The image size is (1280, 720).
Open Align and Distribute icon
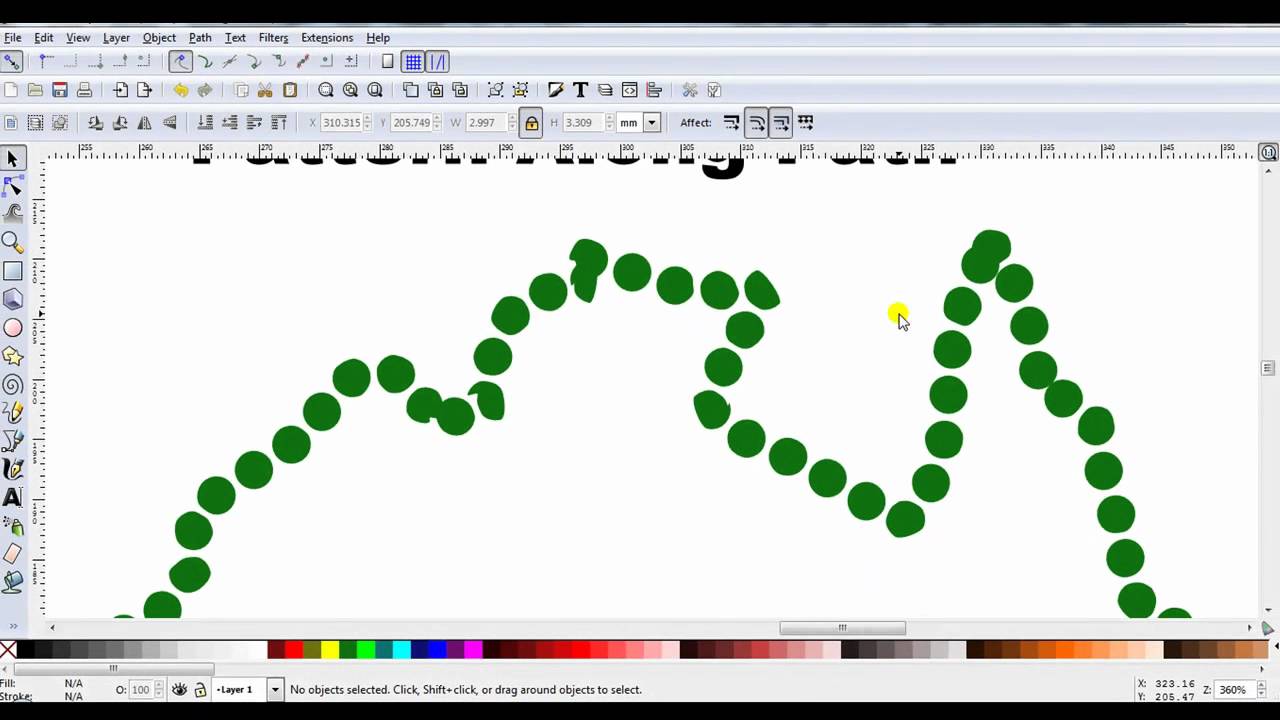click(x=654, y=90)
